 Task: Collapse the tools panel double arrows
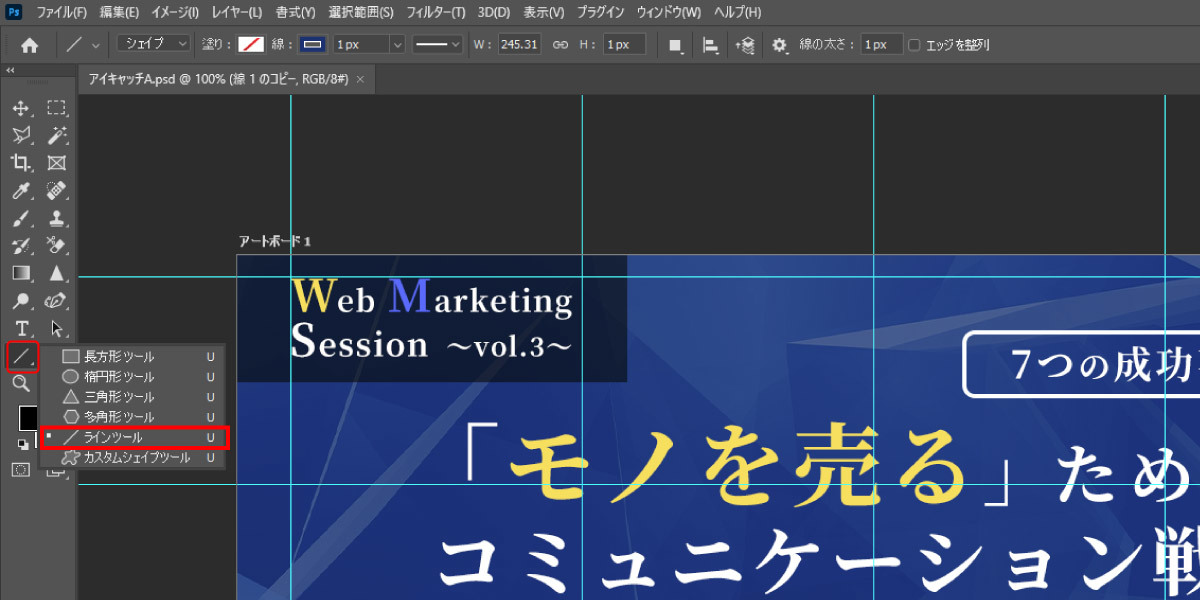[x=10, y=71]
